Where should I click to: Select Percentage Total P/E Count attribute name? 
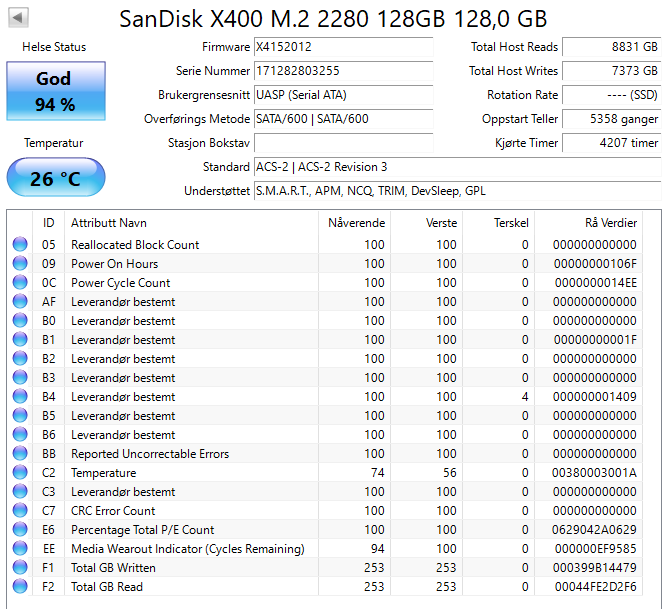(x=143, y=529)
